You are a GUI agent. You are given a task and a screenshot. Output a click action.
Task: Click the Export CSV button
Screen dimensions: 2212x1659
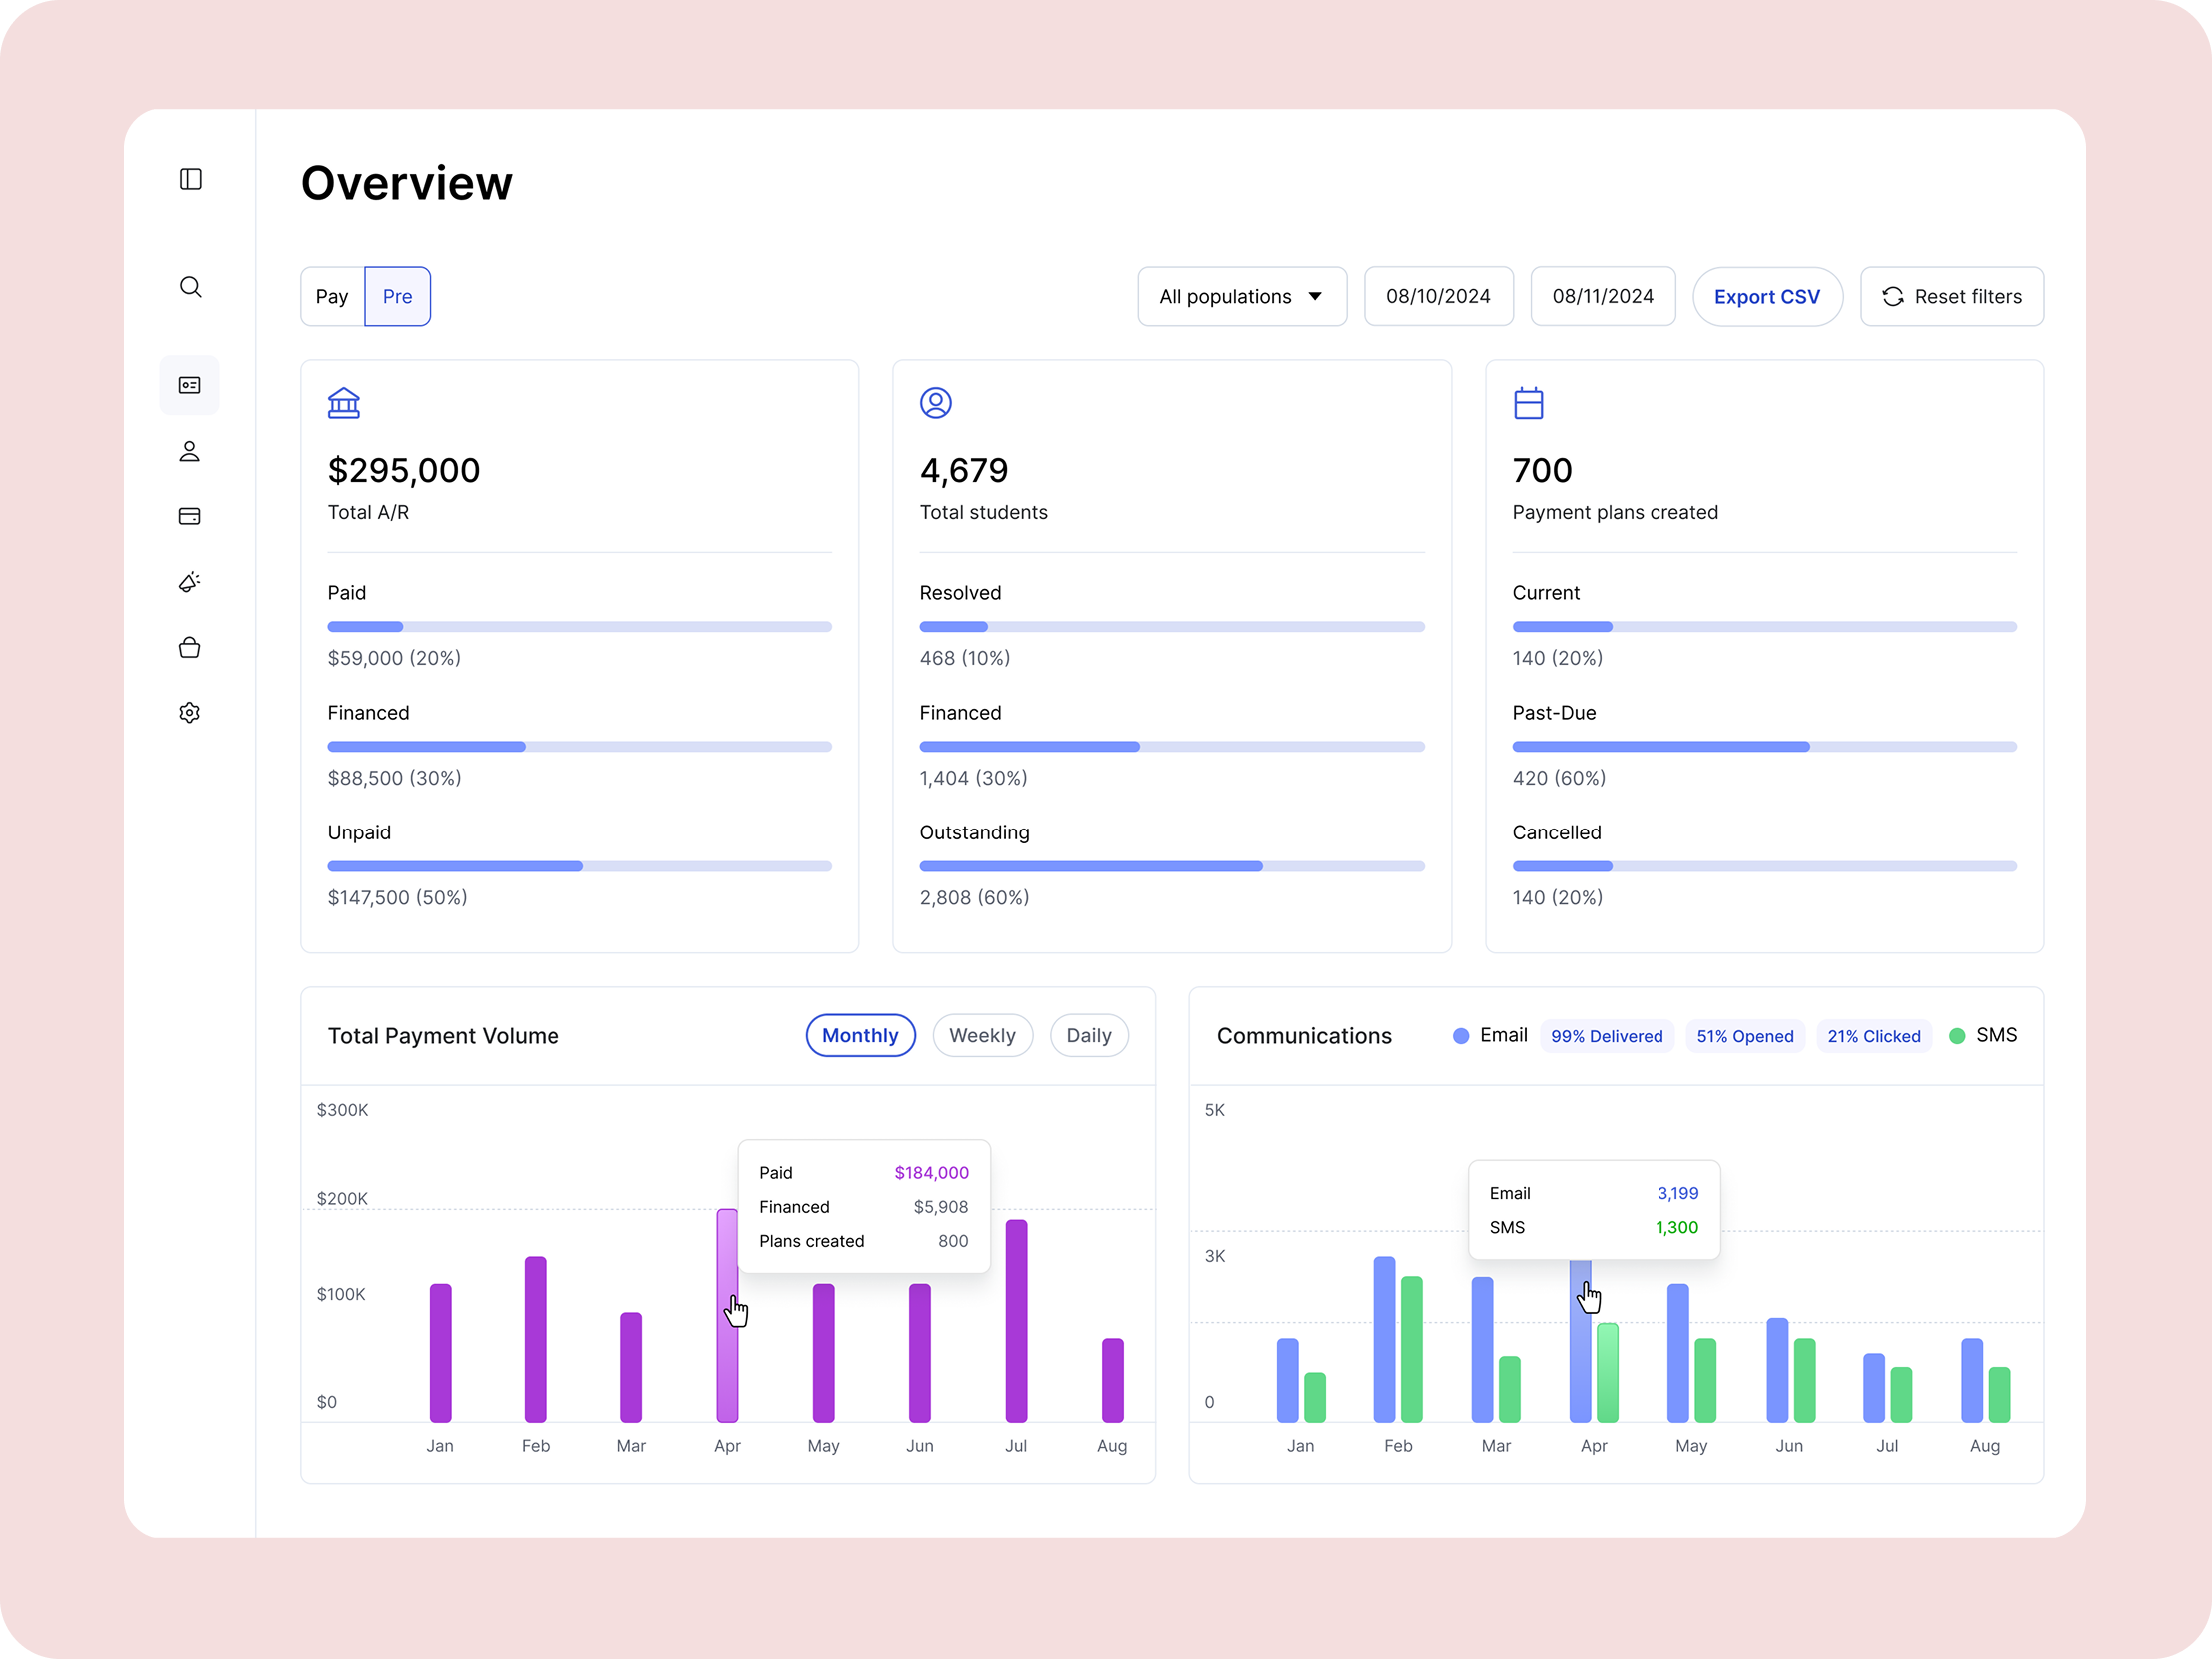click(x=1767, y=296)
